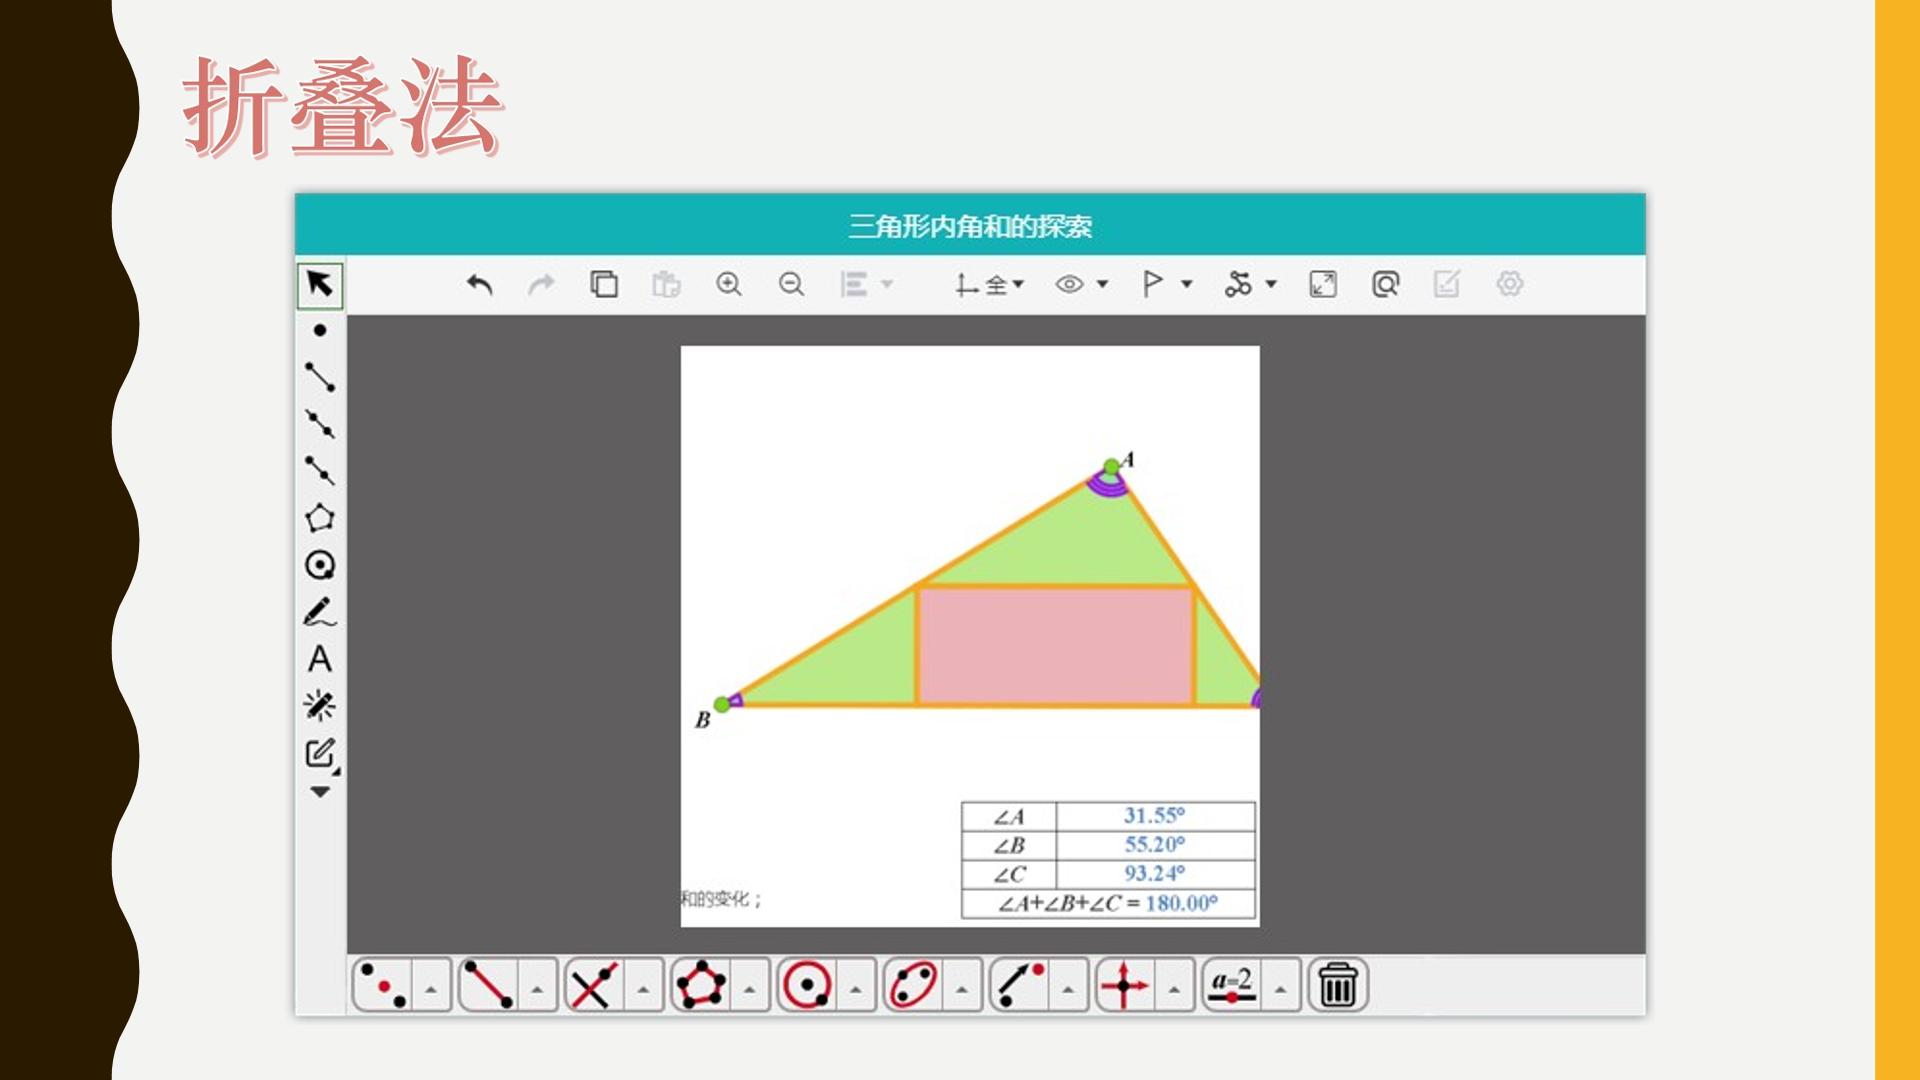Click the pink rectangle inside the triangle
This screenshot has width=1920, height=1080.
tap(1055, 646)
